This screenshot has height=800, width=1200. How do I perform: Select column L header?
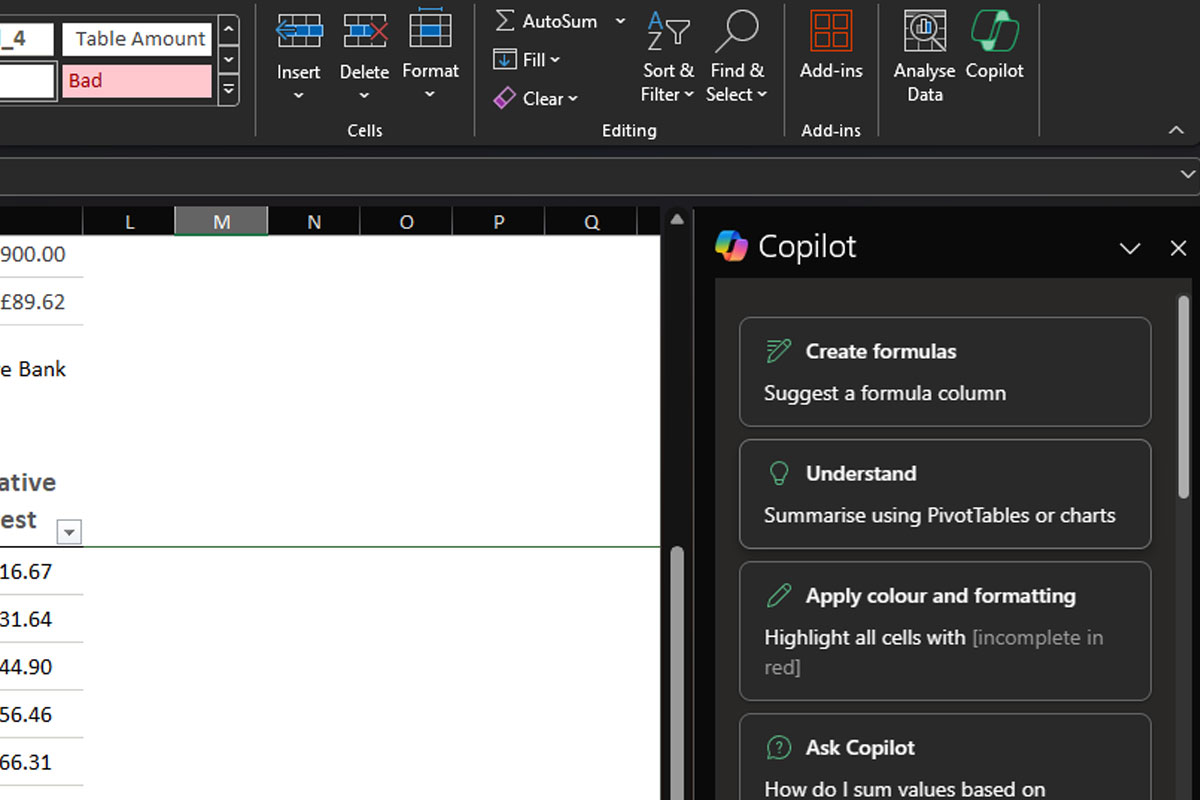pos(129,222)
